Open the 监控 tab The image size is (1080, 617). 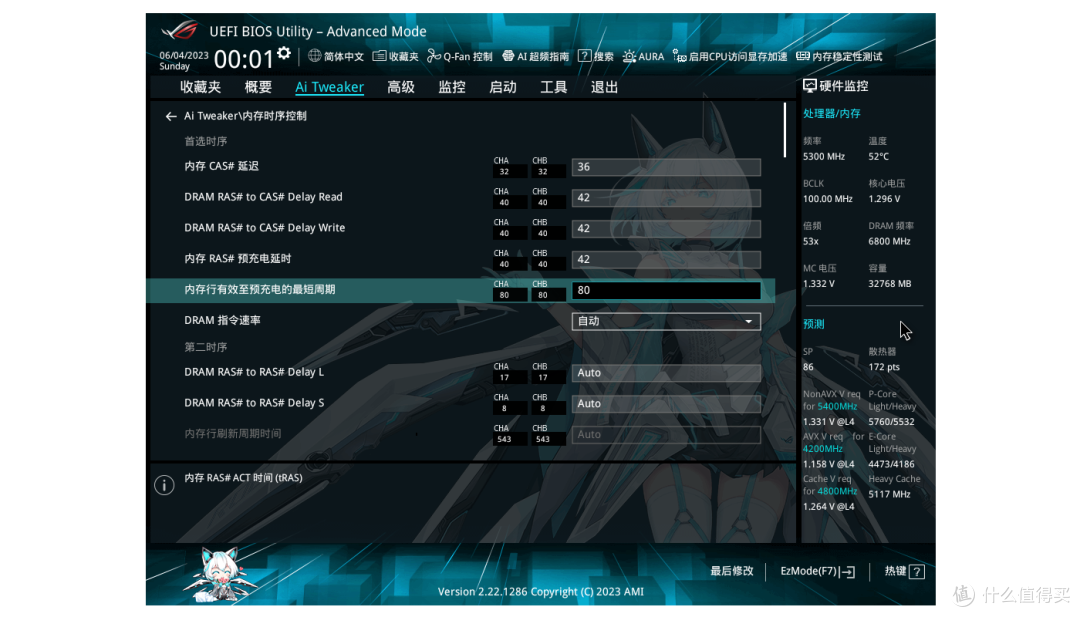click(x=452, y=87)
